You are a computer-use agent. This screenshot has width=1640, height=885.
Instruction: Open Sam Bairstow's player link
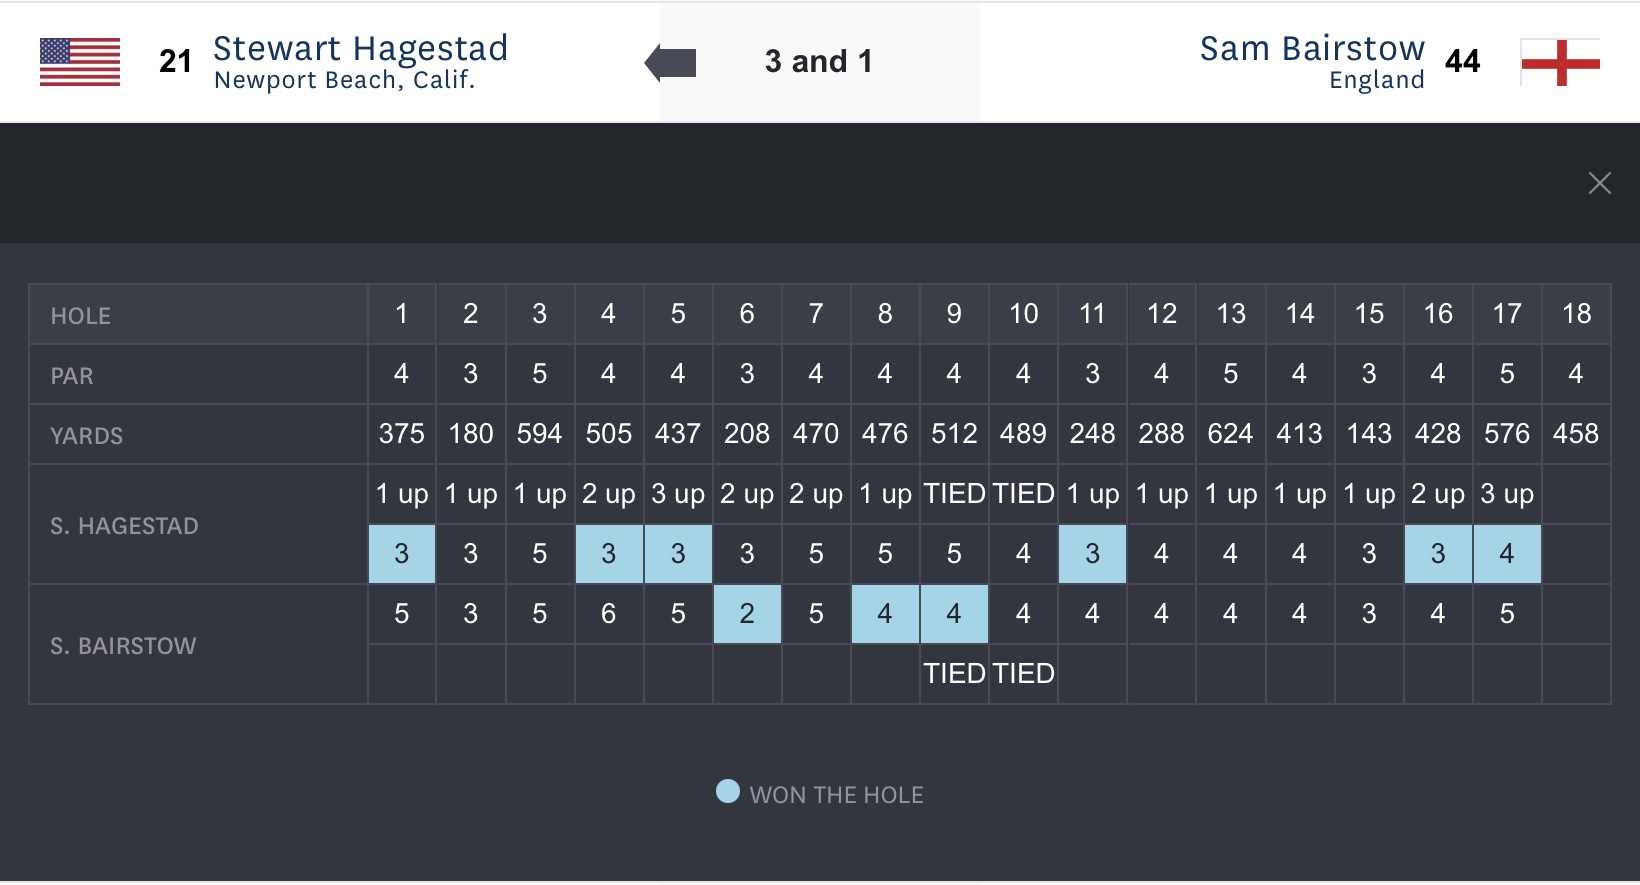[x=1312, y=49]
